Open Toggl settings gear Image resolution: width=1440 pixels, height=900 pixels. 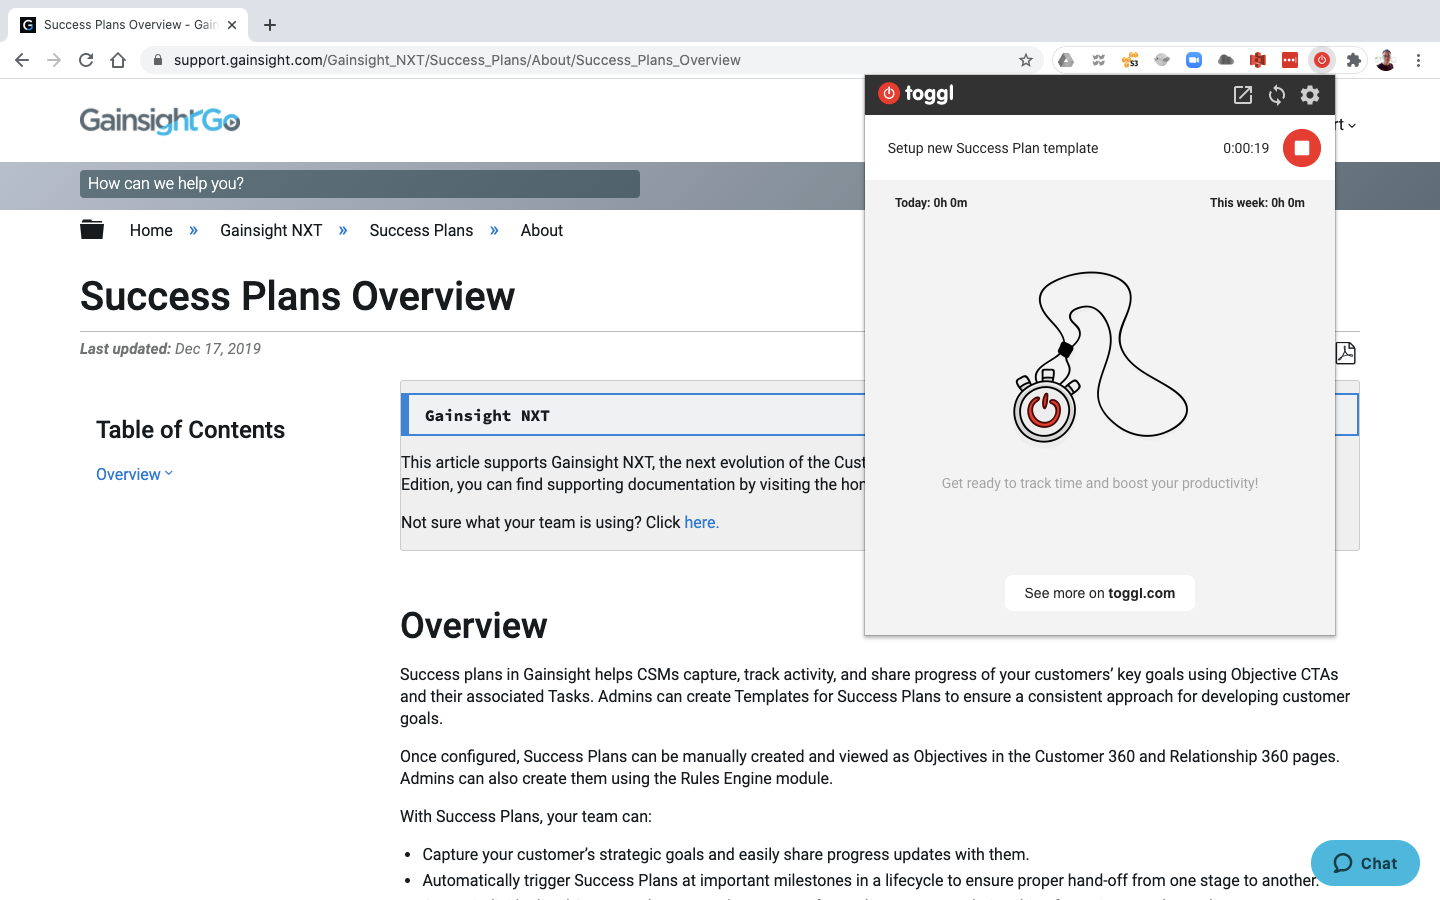[1310, 95]
